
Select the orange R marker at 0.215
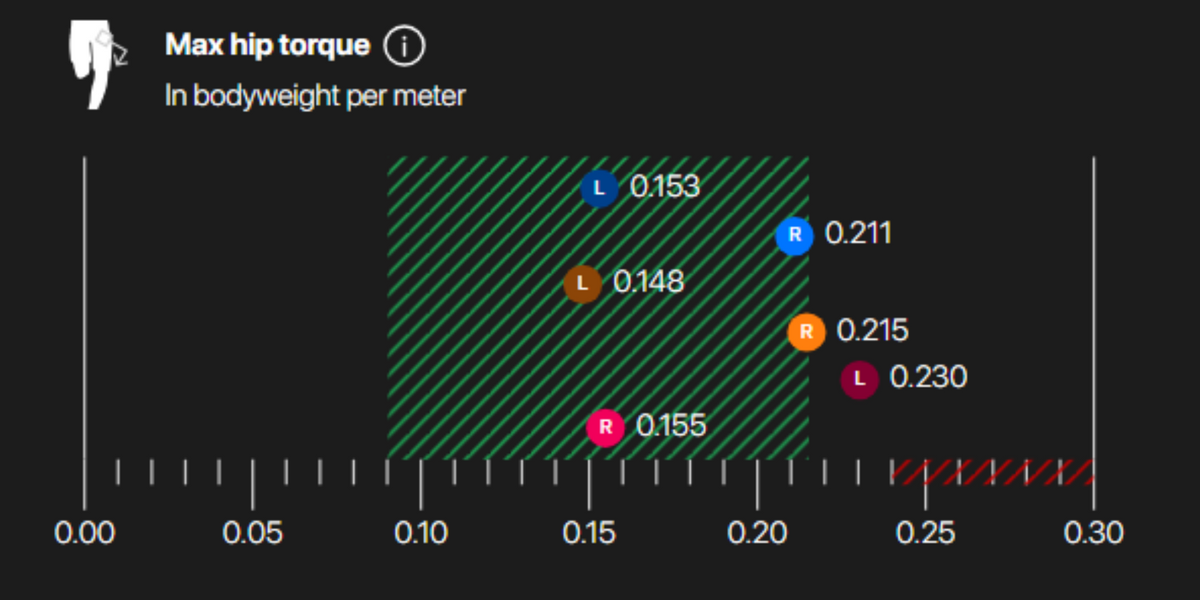point(806,332)
